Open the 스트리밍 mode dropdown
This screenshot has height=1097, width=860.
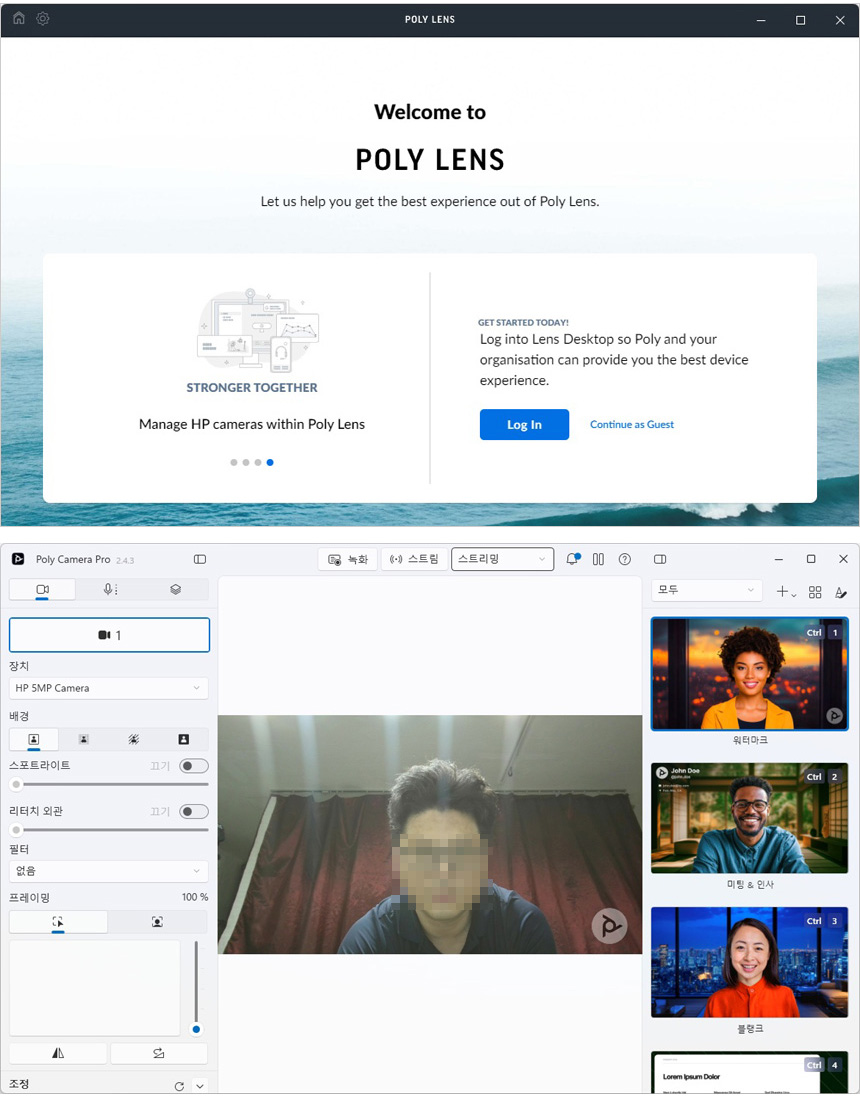point(502,559)
